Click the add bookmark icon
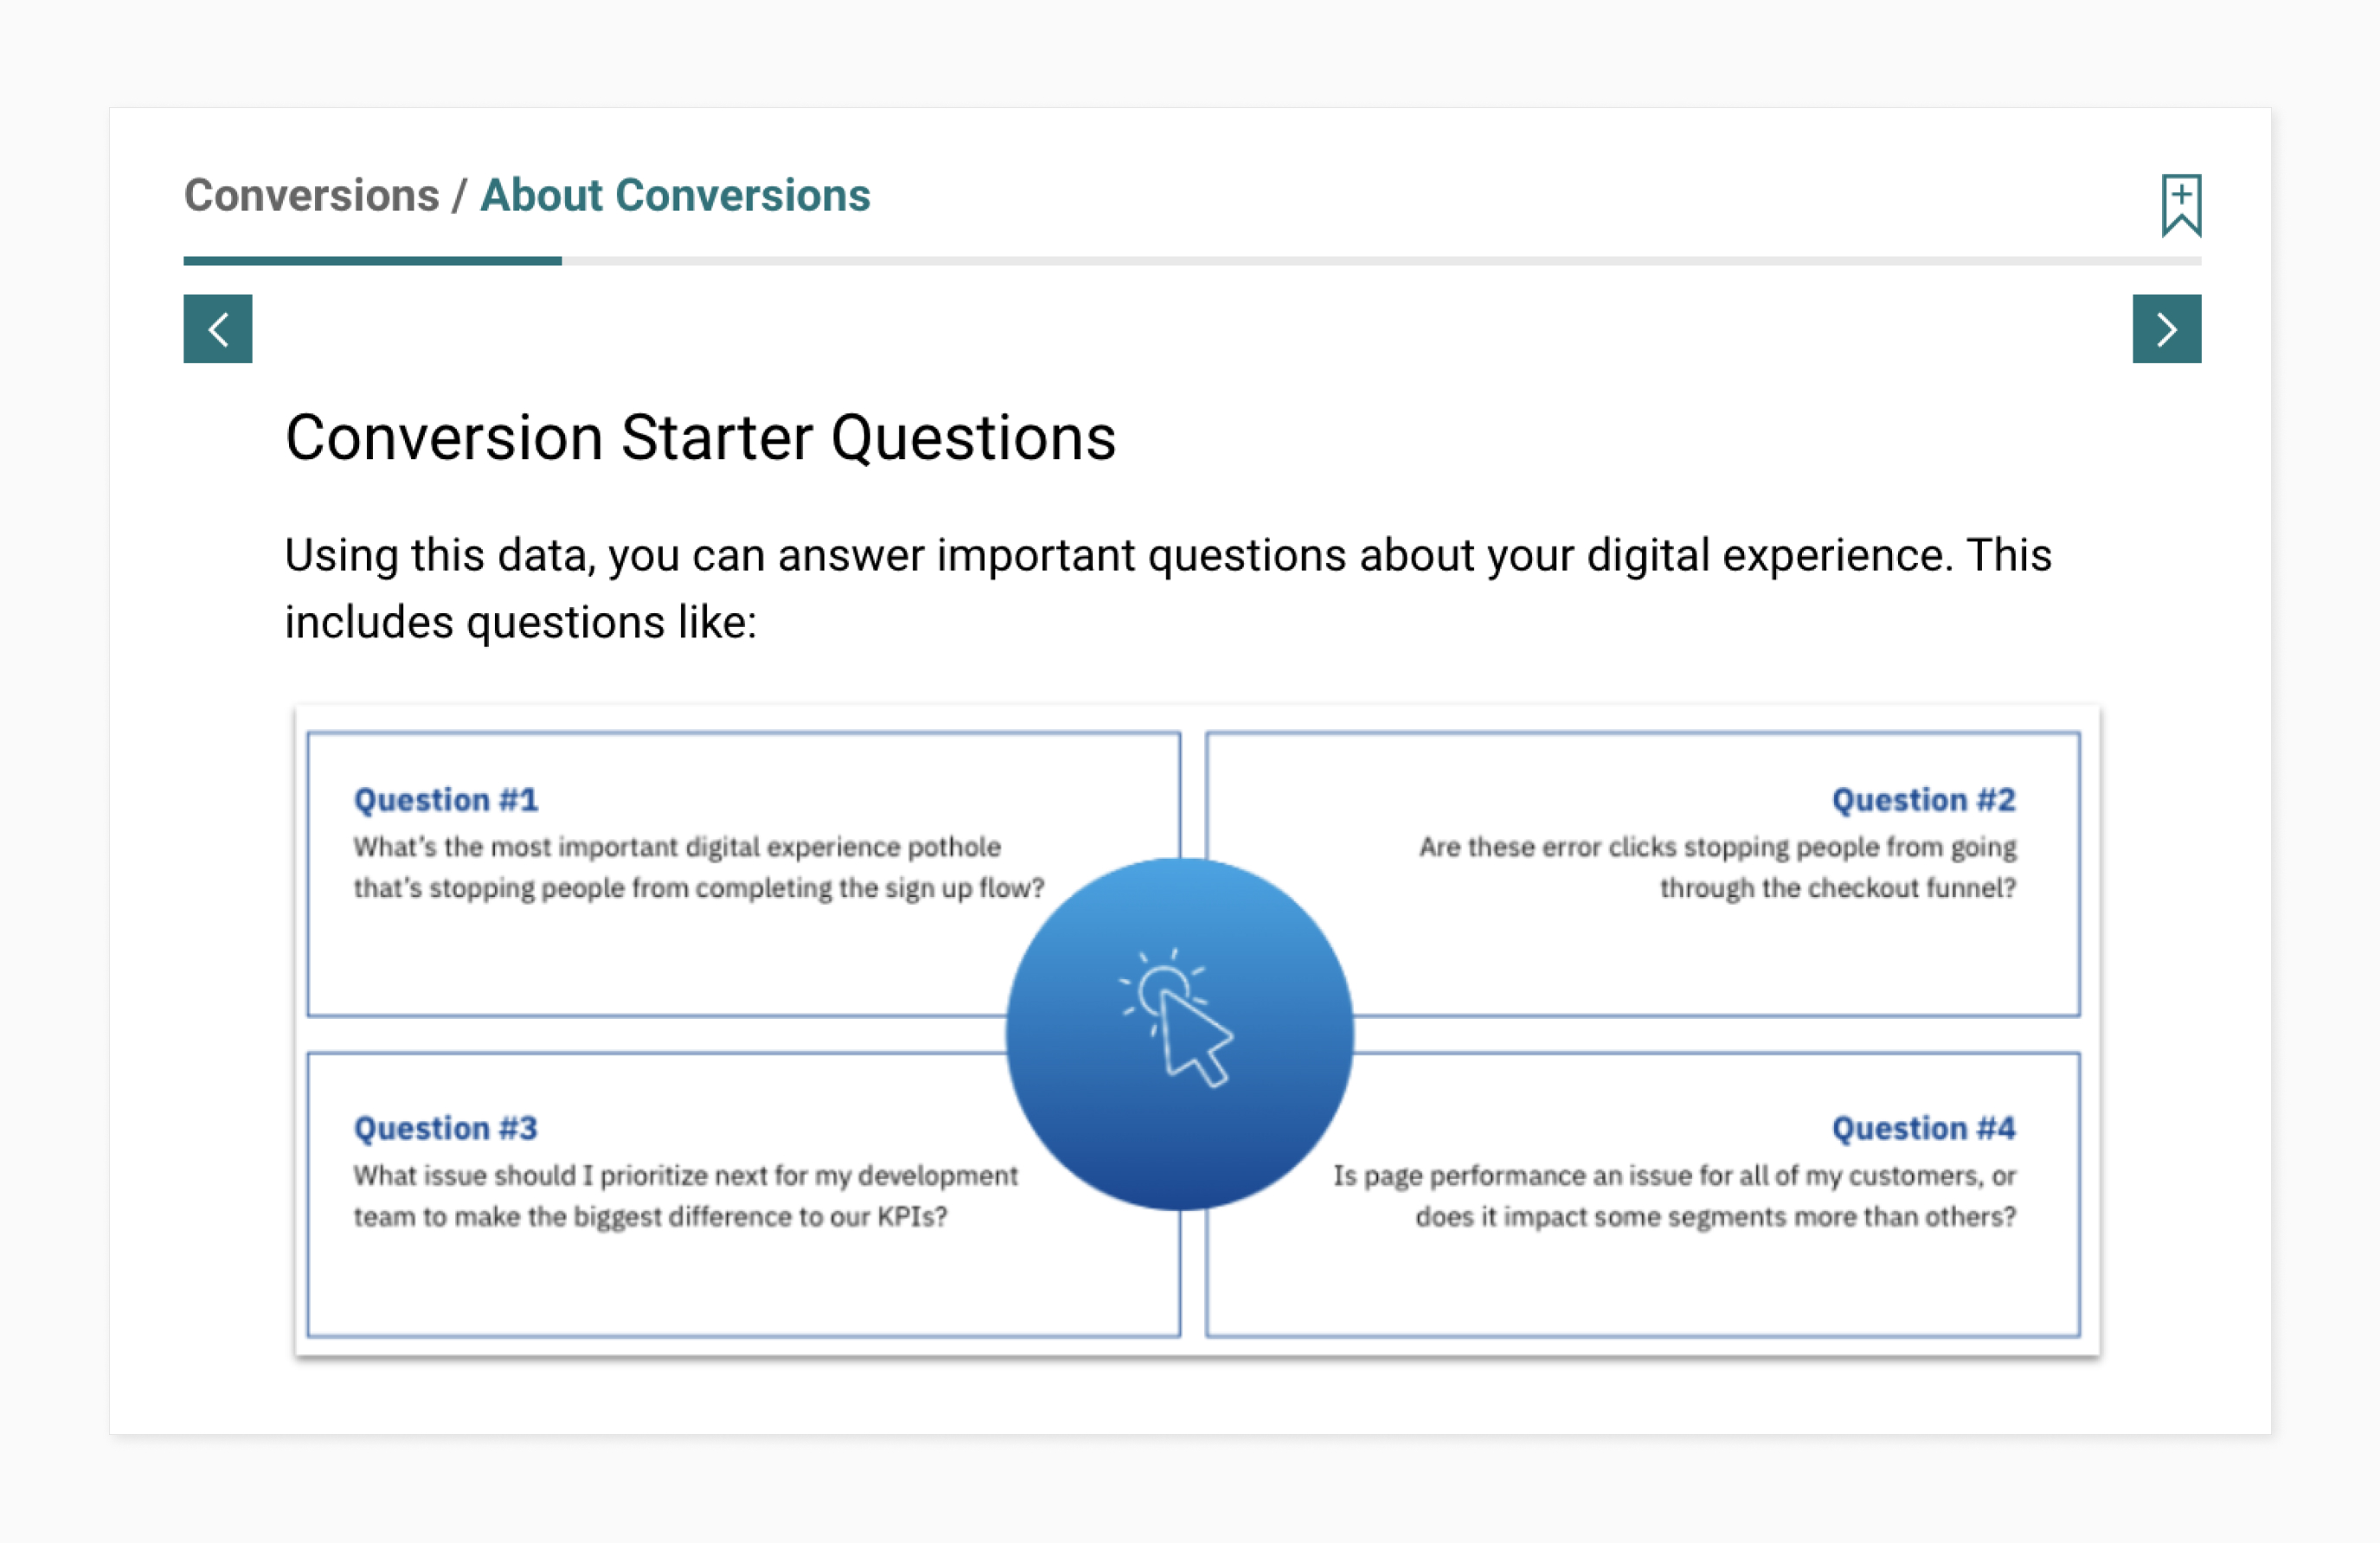The width and height of the screenshot is (2380, 1543). click(2180, 205)
